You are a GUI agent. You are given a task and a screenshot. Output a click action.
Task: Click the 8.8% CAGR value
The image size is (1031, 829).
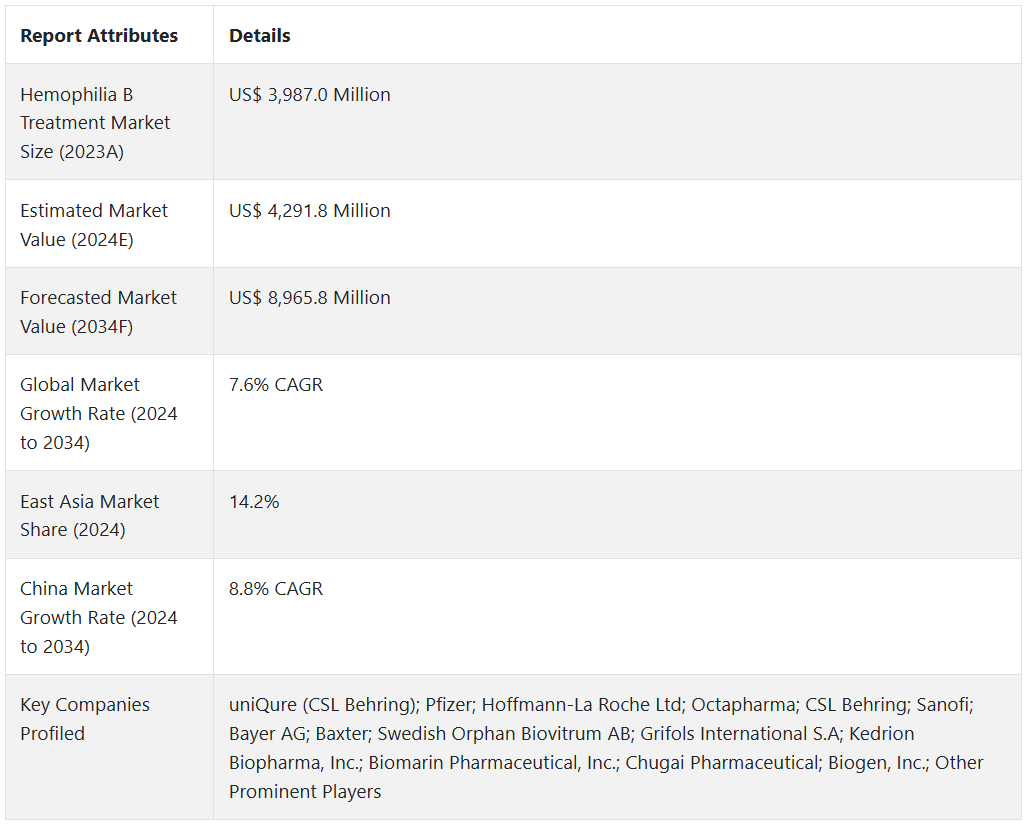[x=276, y=589]
